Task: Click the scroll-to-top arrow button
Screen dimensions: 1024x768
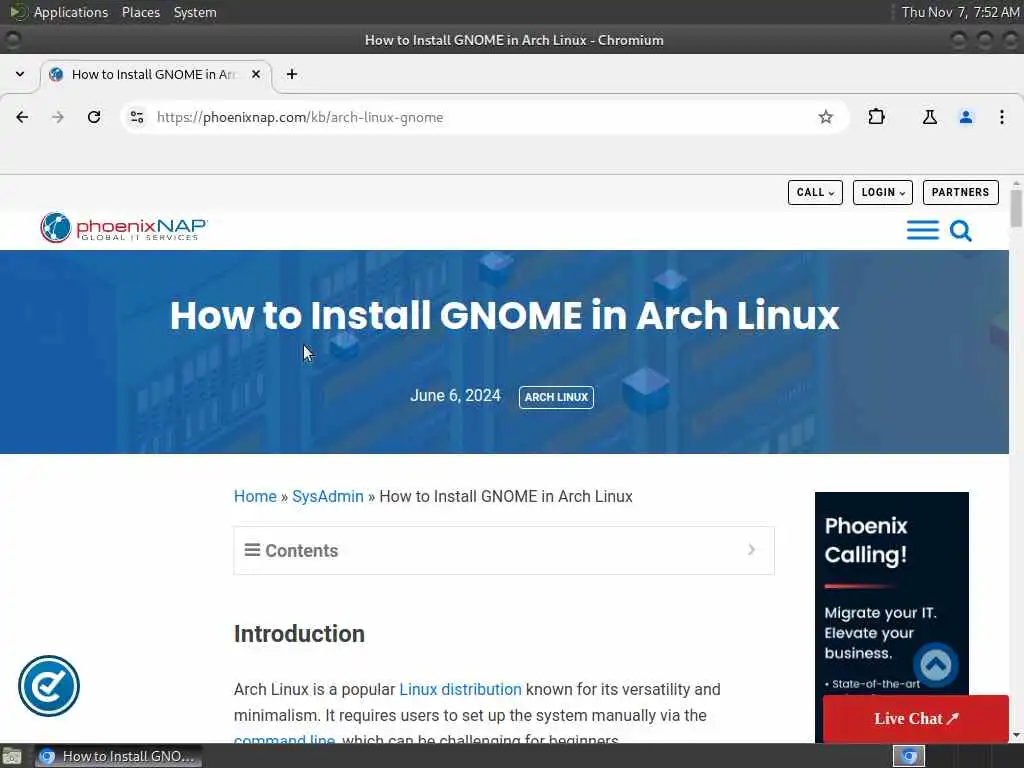Action: (x=935, y=665)
